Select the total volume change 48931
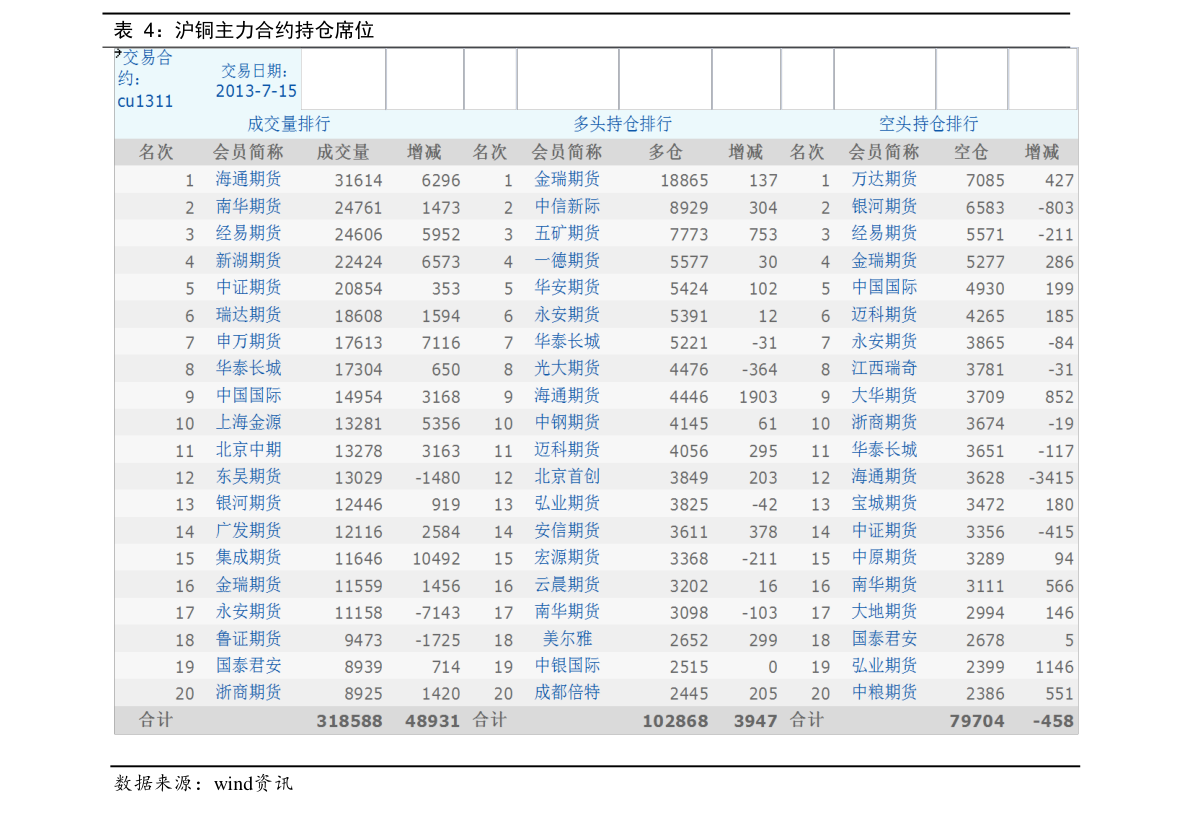Screen dimensions: 1191x814 click(432, 721)
